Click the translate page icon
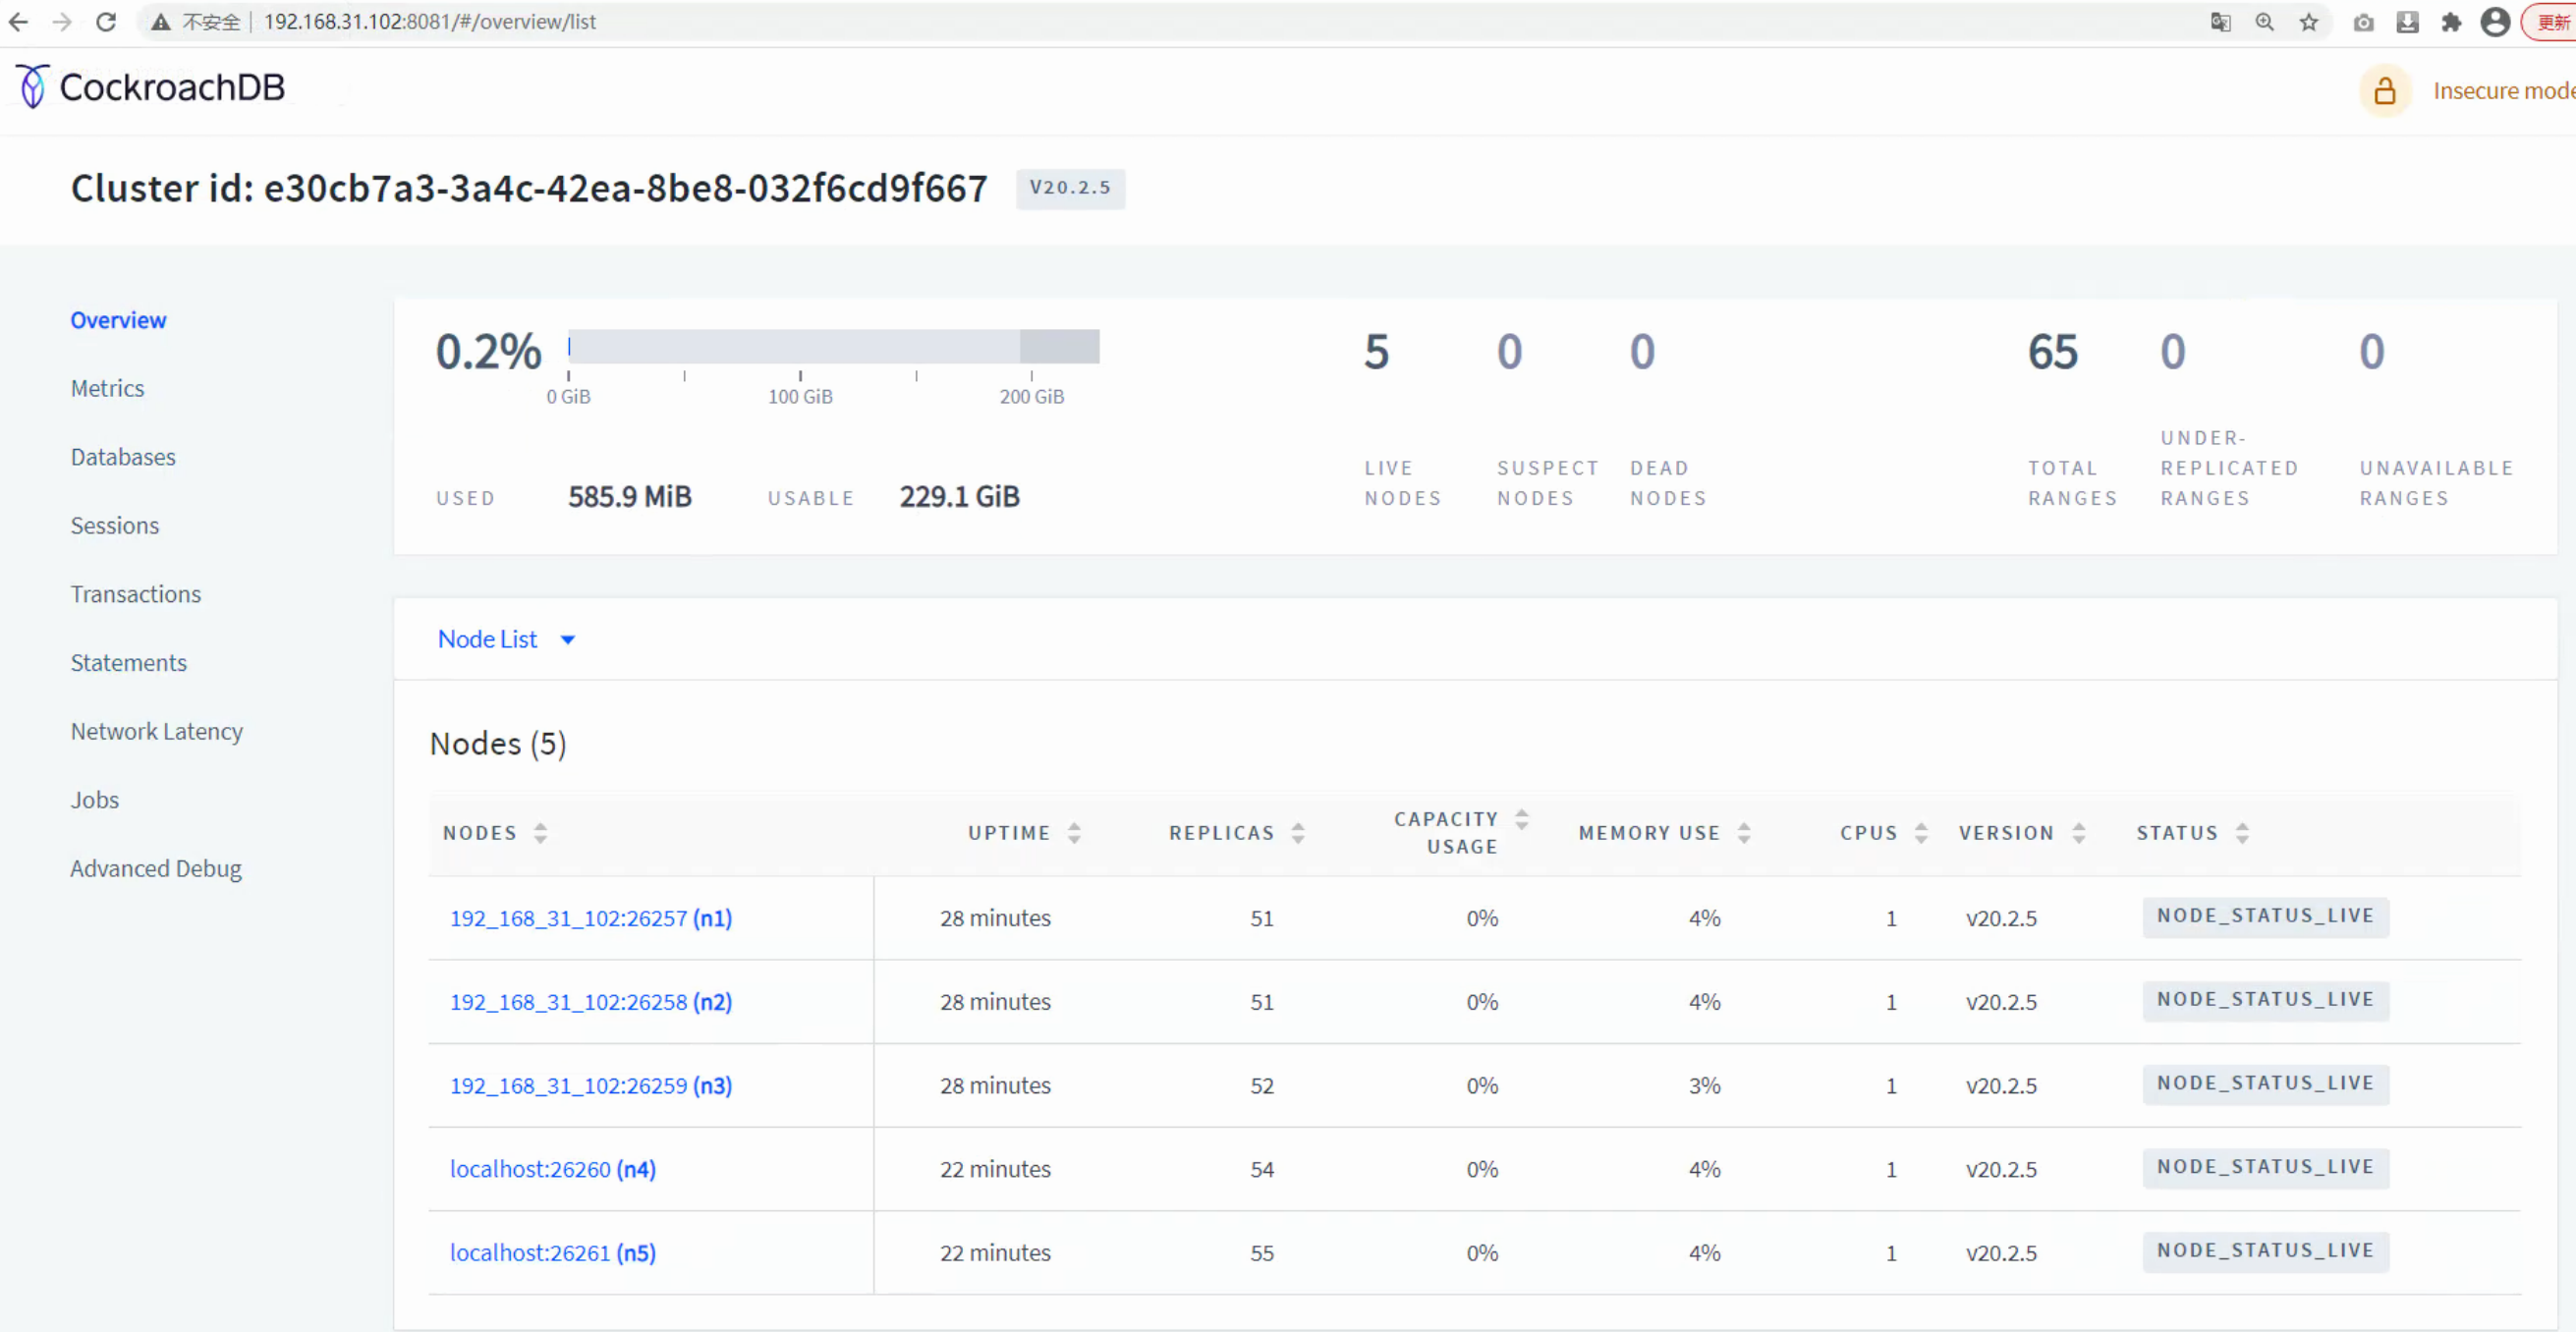 [2220, 22]
